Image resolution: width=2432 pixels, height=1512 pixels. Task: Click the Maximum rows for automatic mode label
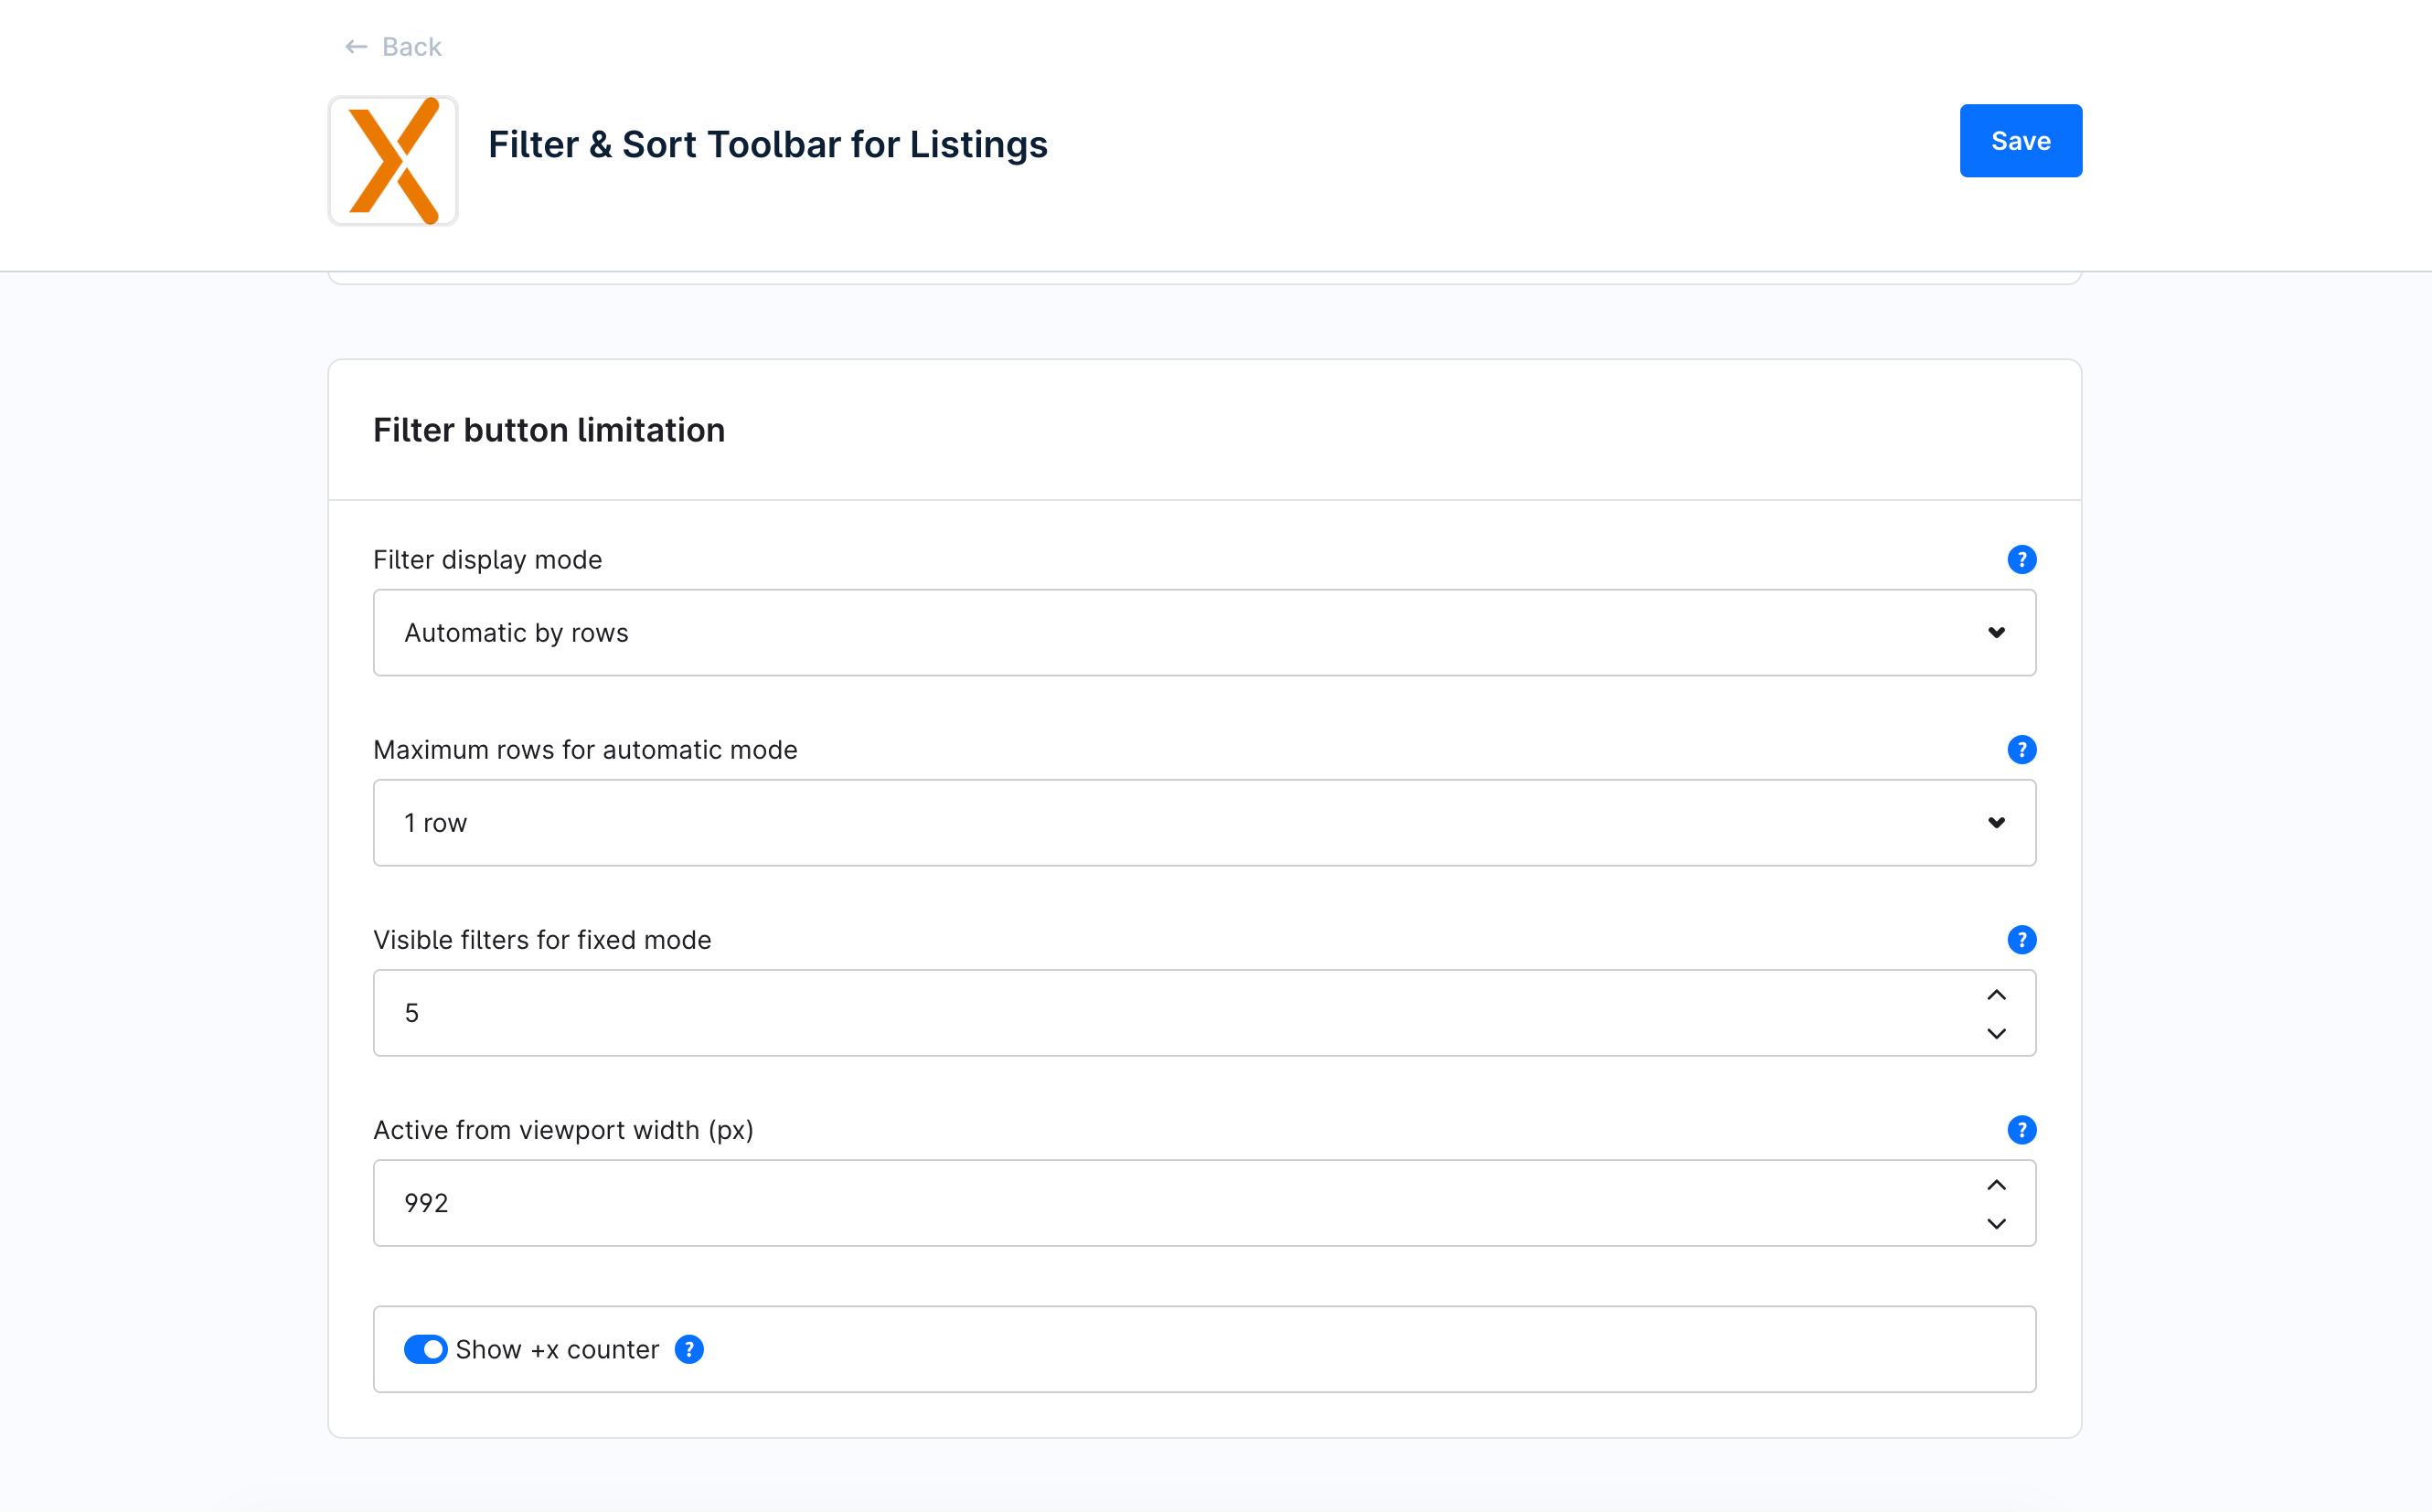click(585, 750)
